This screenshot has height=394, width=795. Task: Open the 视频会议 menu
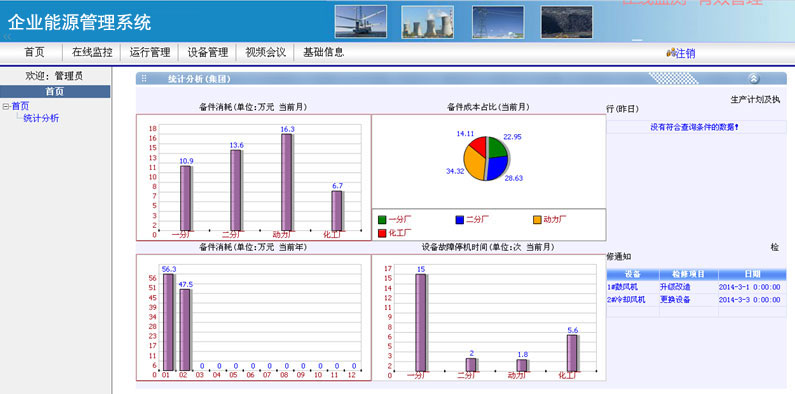[265, 52]
